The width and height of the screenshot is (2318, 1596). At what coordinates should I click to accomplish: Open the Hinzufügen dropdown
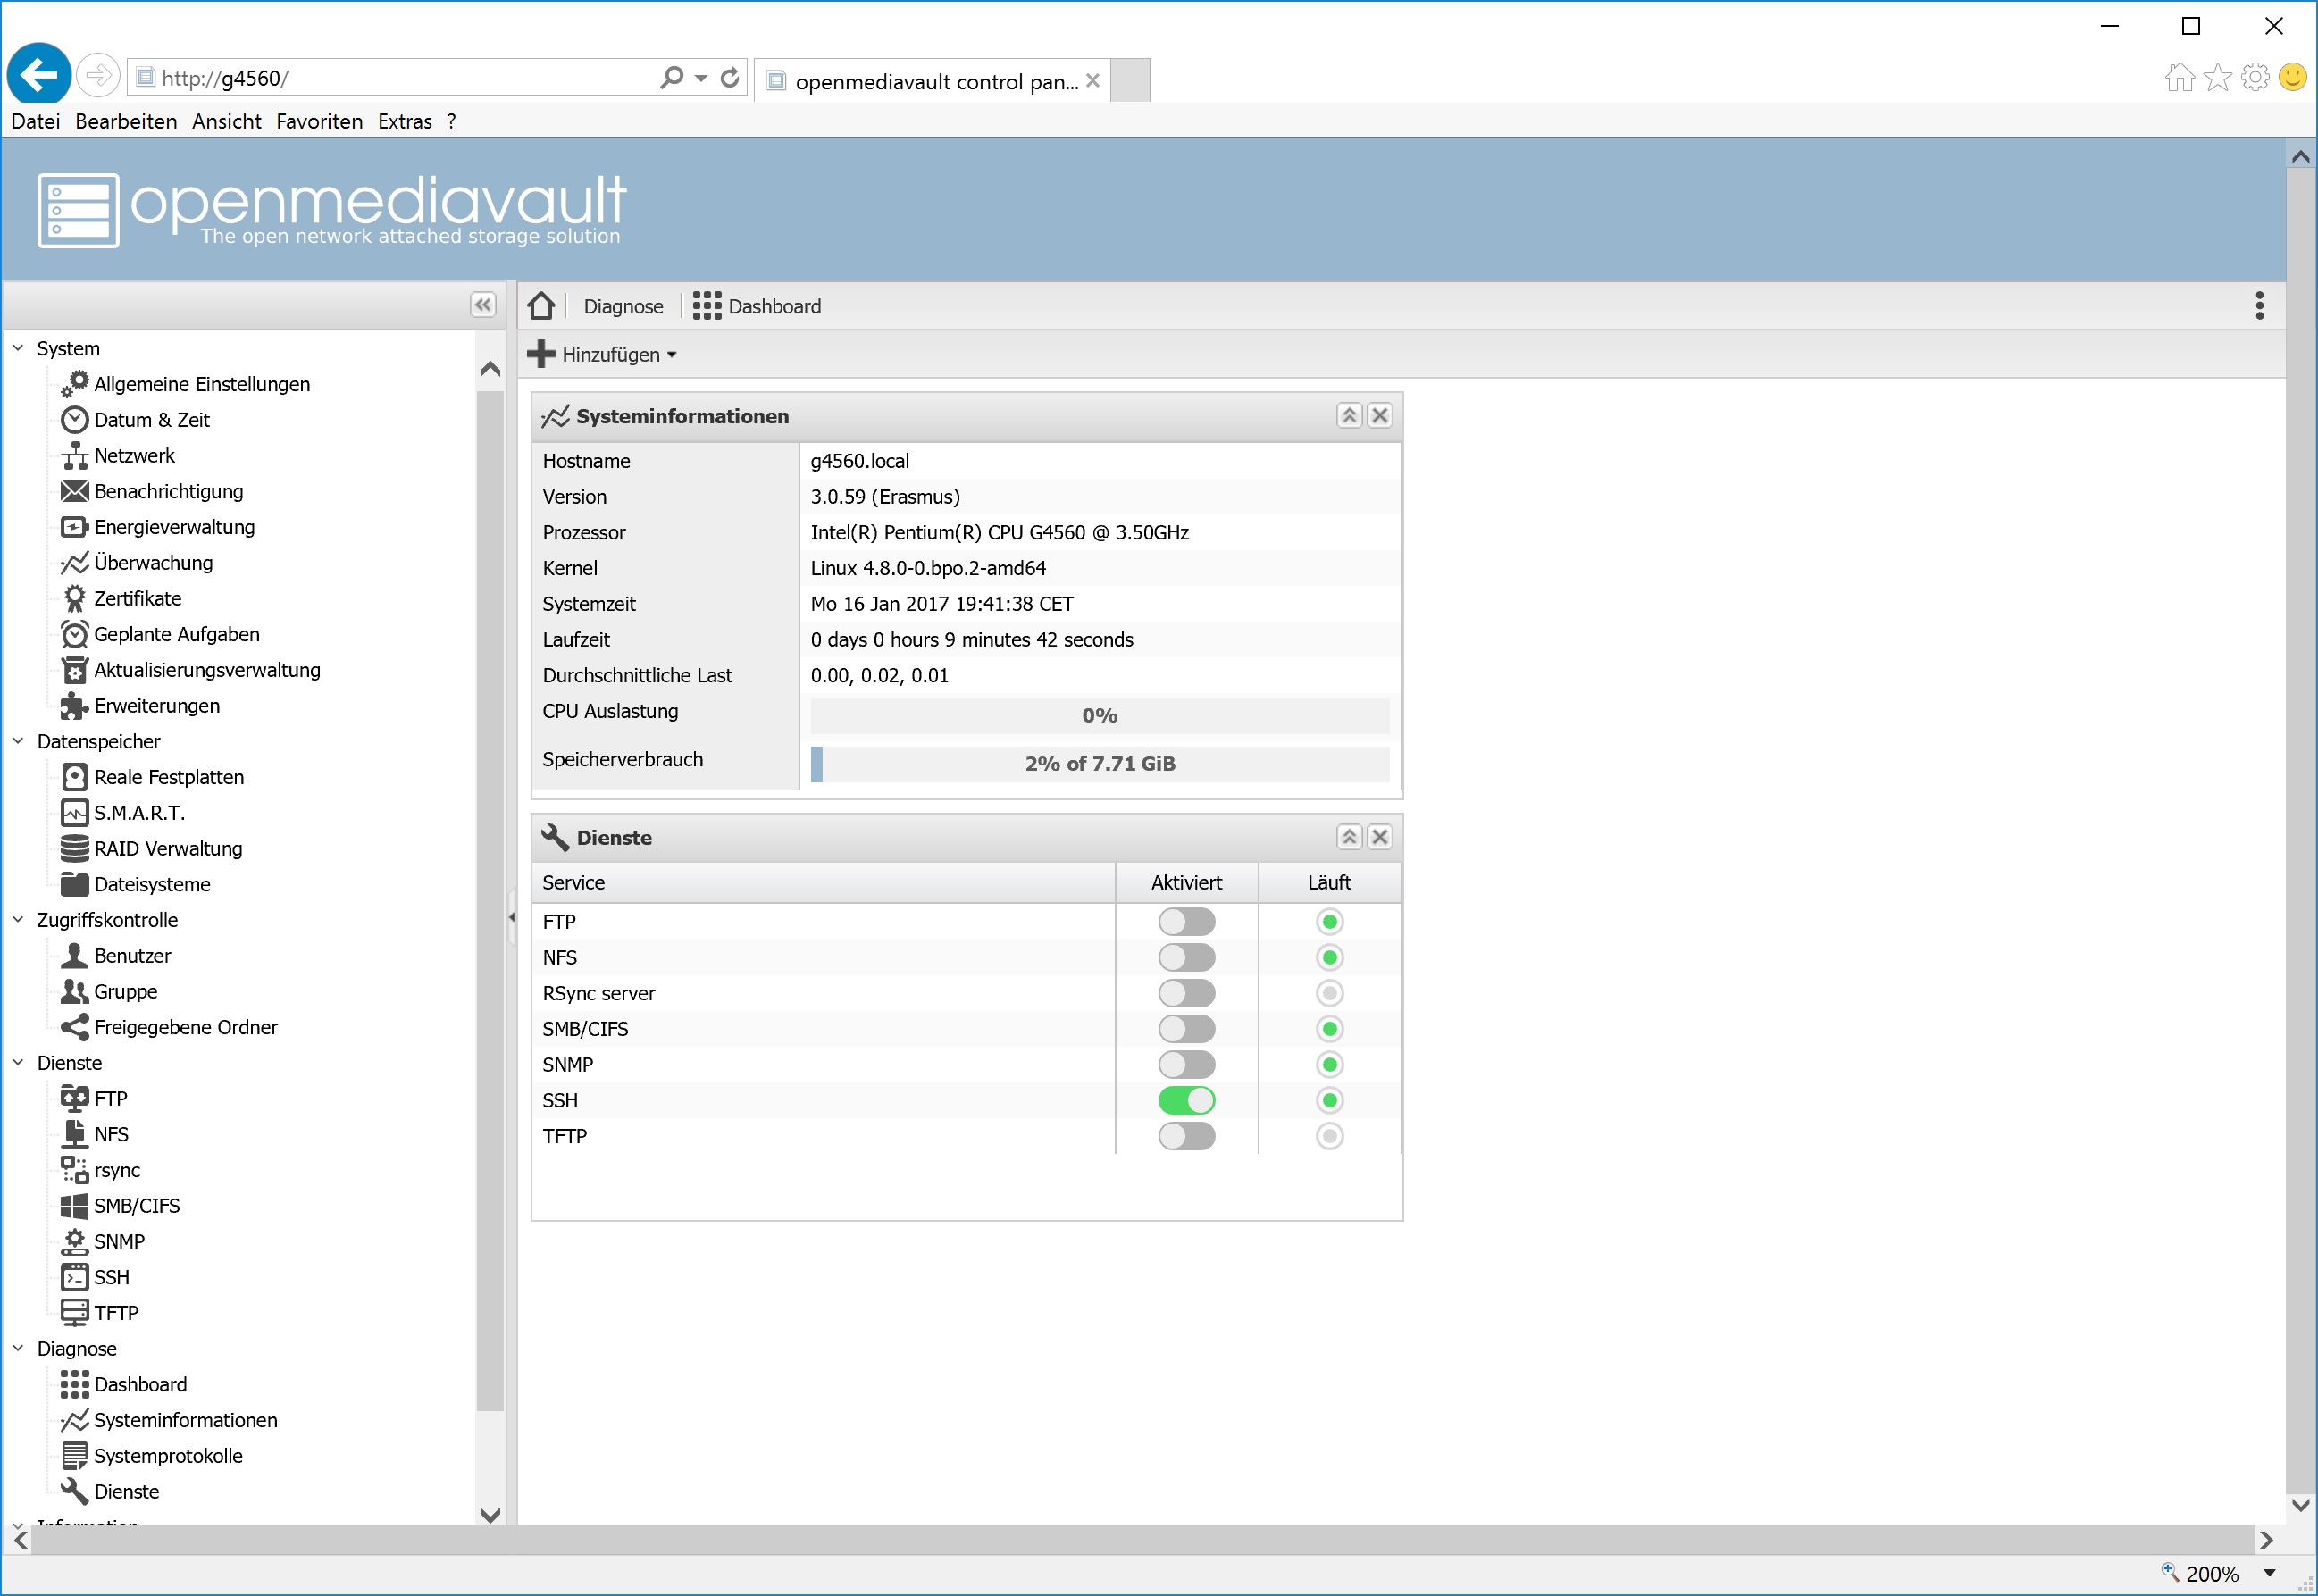602,355
